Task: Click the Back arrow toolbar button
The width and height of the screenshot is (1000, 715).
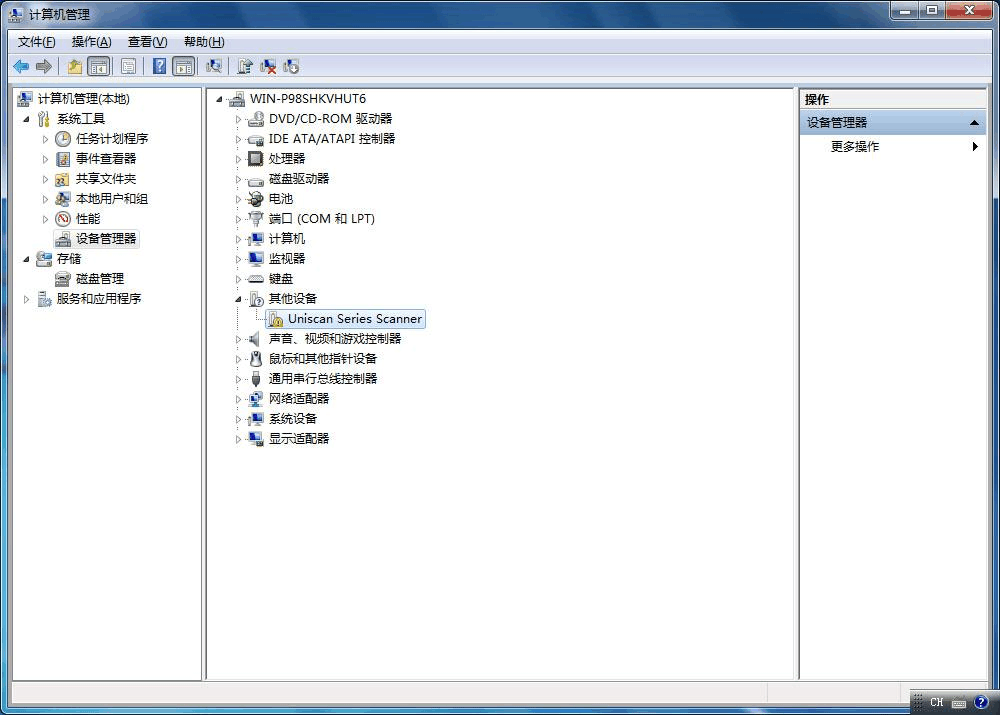Action: point(21,66)
